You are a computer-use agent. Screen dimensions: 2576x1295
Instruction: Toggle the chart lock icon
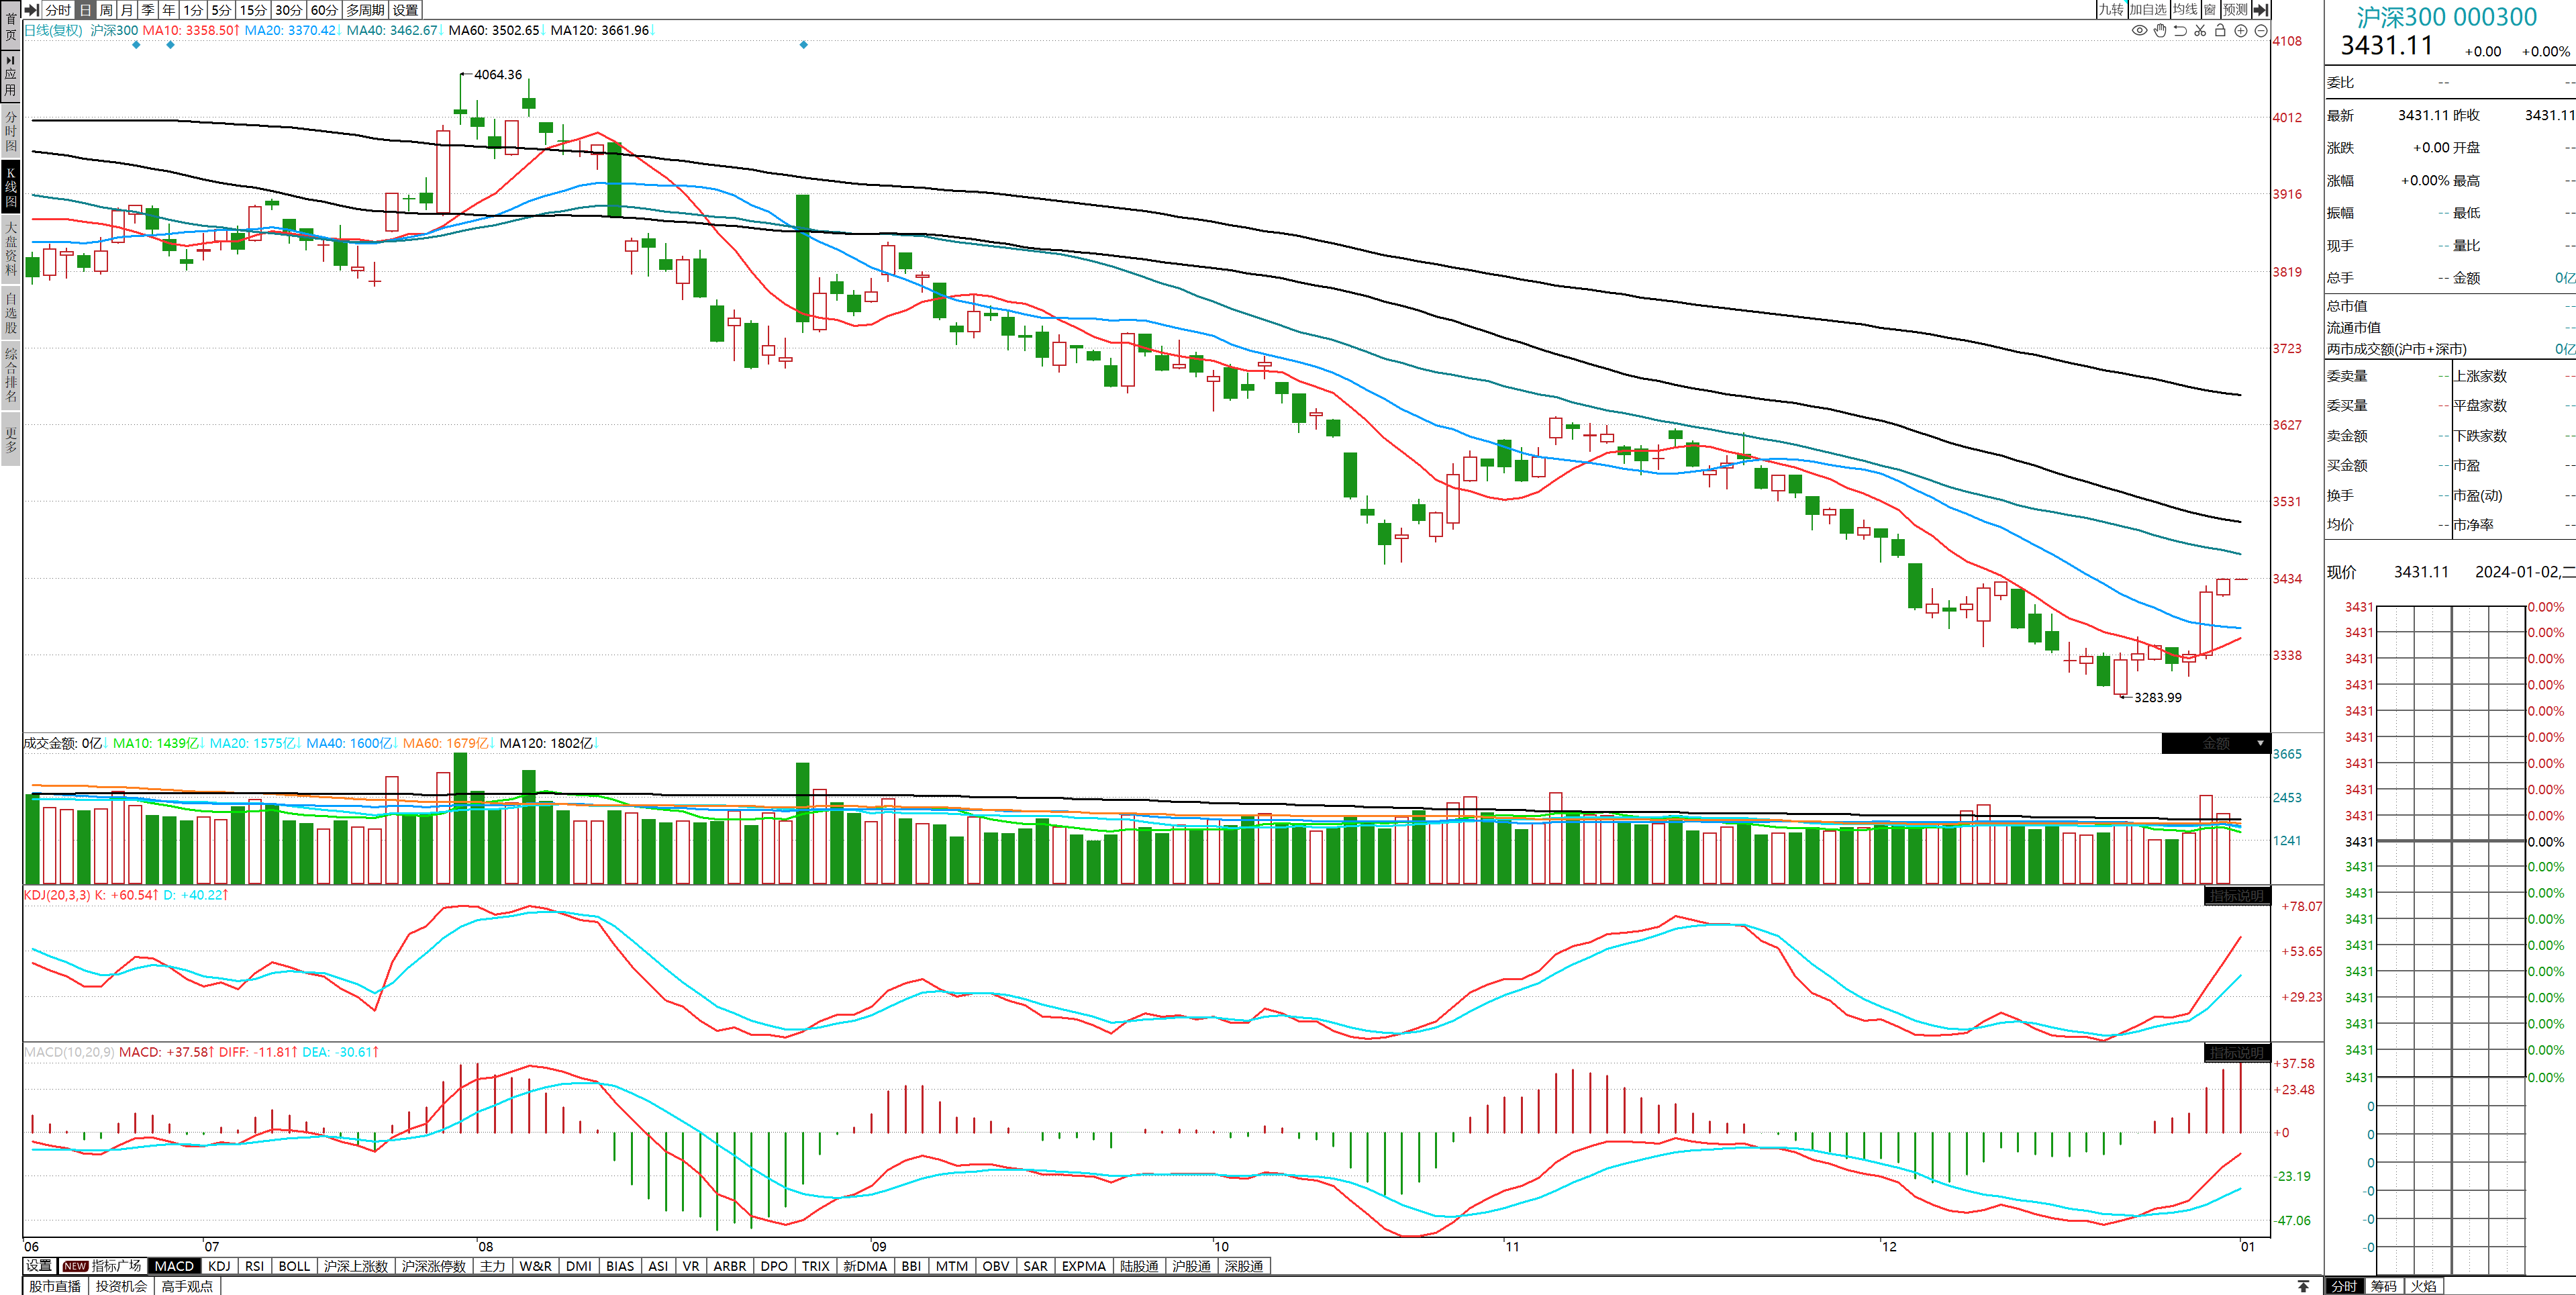[2220, 30]
